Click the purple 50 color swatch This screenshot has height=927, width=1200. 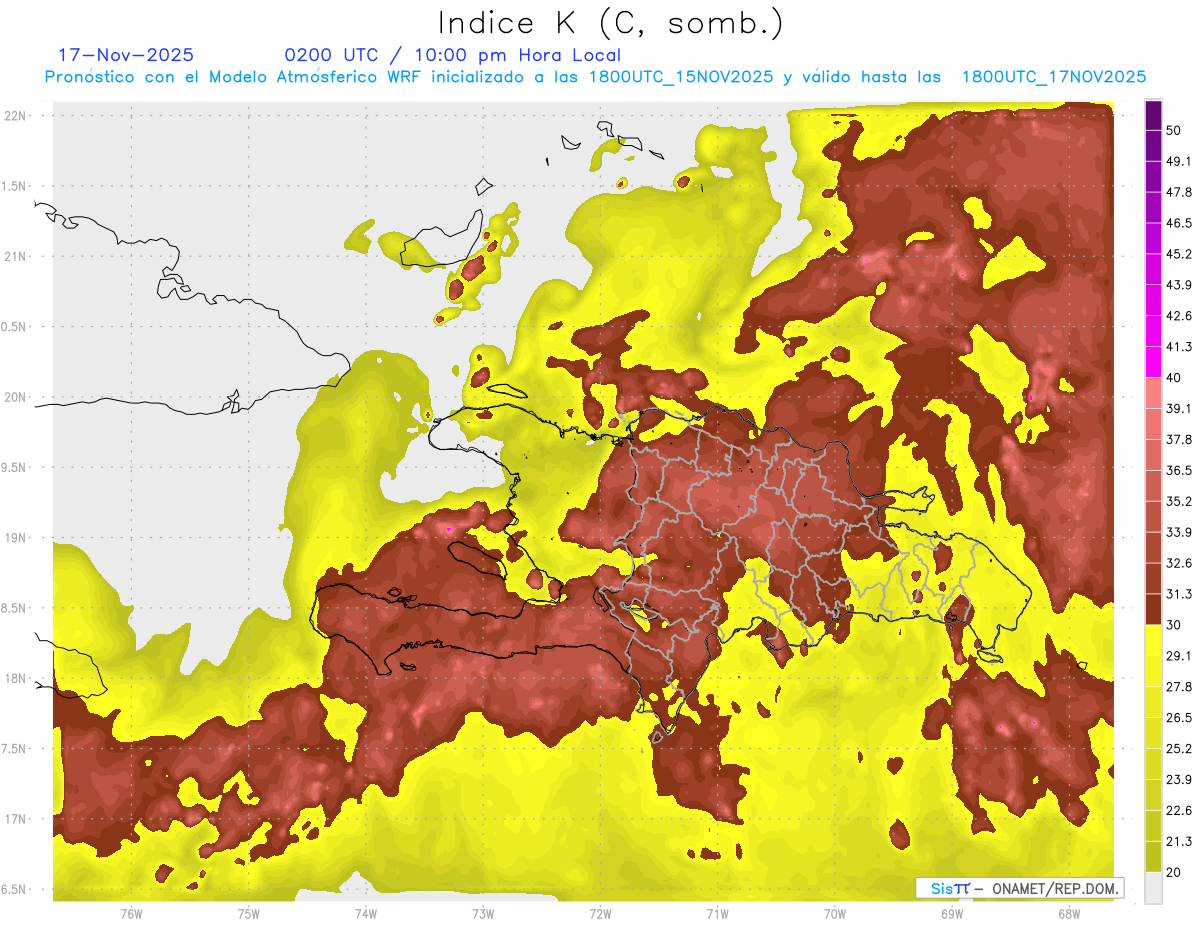(1153, 117)
